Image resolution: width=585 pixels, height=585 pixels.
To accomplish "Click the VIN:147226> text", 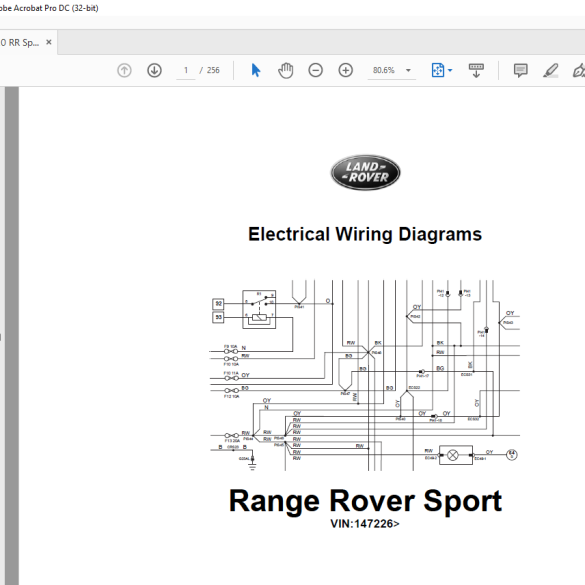I will tap(365, 523).
